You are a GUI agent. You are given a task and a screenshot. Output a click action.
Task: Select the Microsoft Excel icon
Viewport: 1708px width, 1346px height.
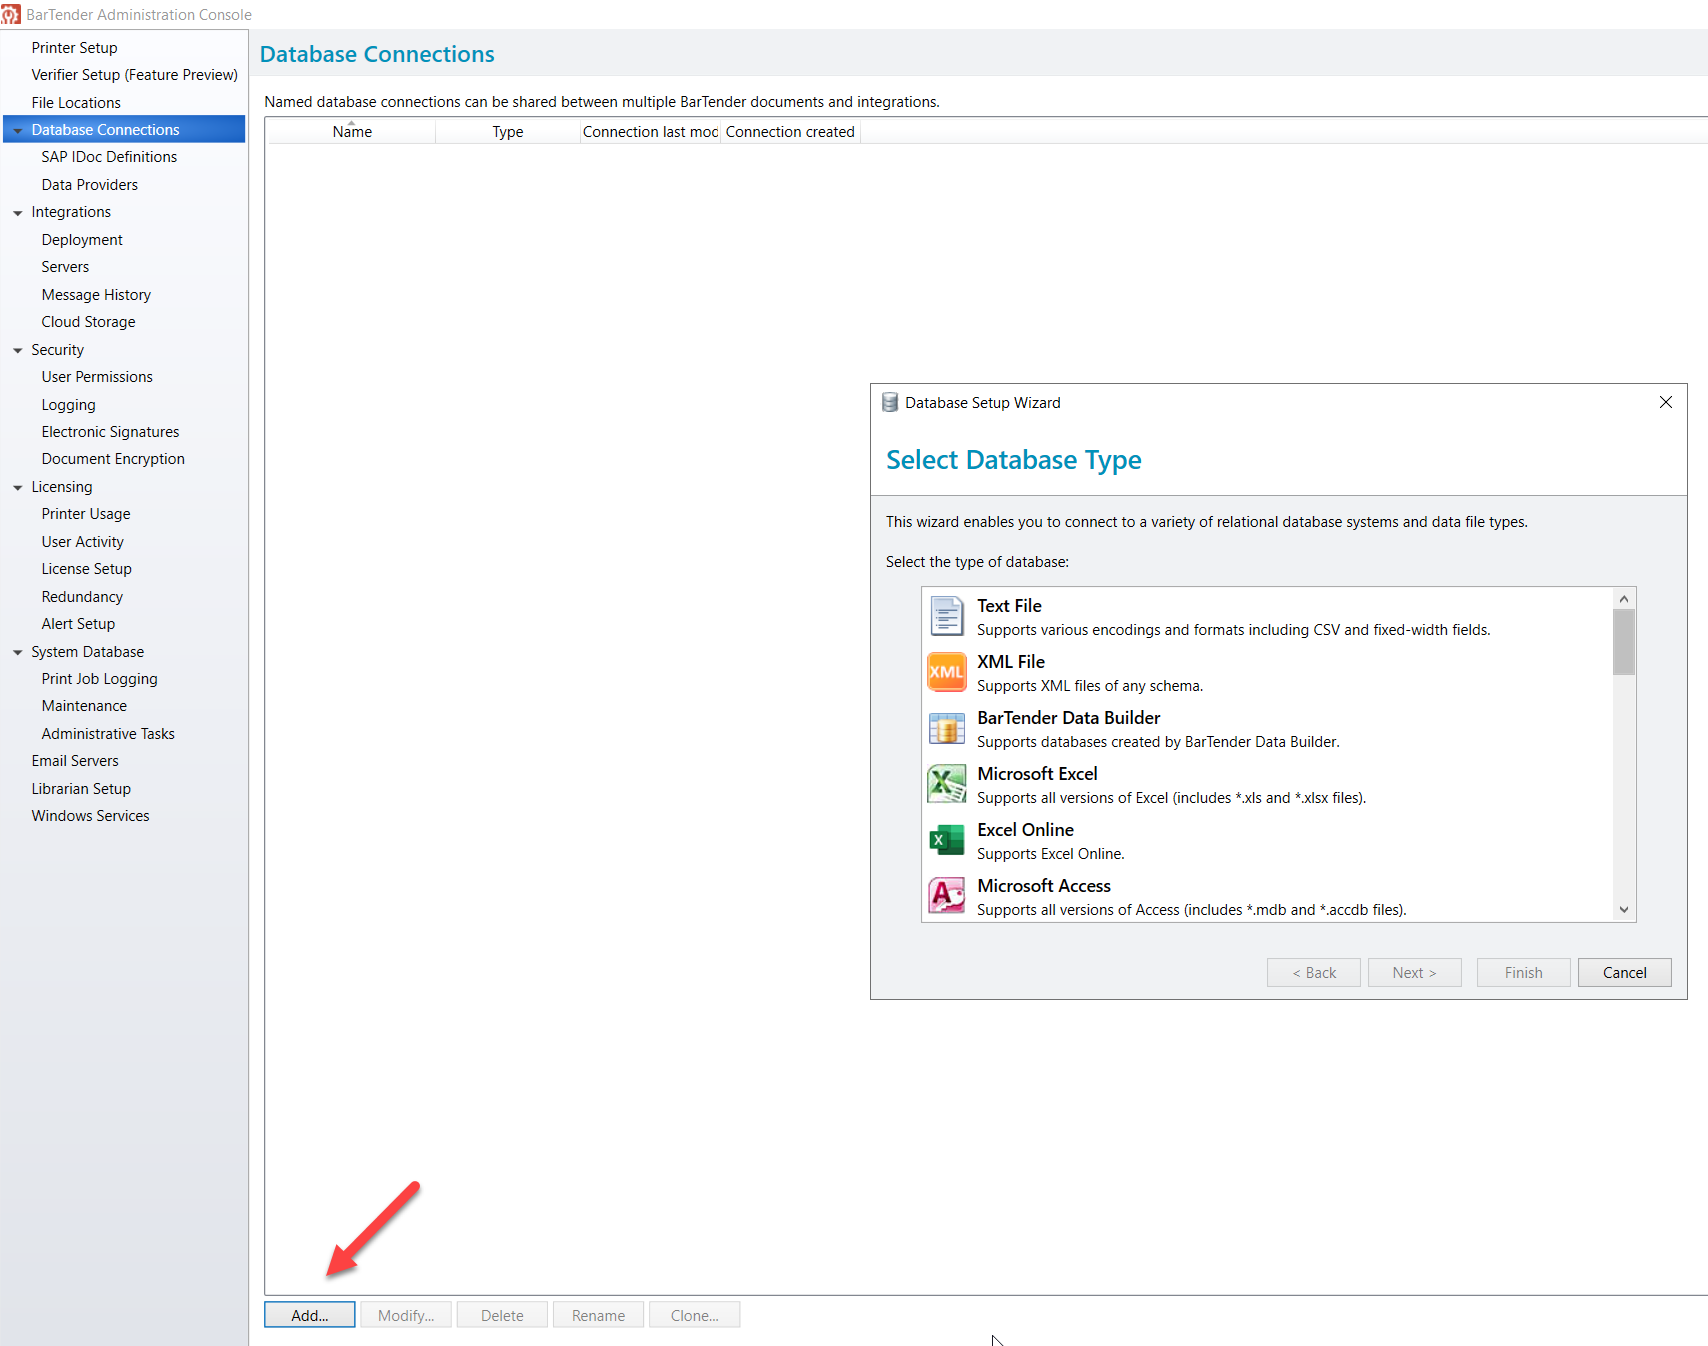tap(946, 784)
